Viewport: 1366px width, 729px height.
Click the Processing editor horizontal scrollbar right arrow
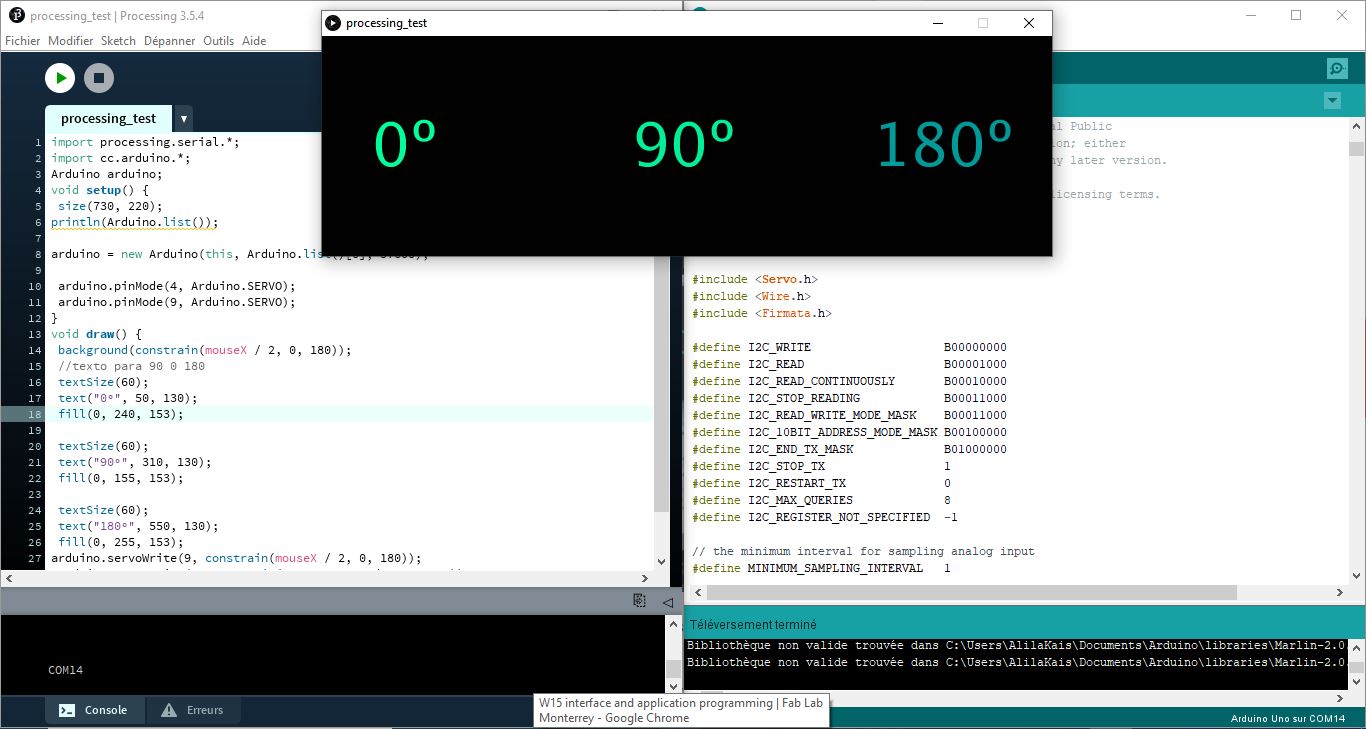pyautogui.click(x=646, y=578)
